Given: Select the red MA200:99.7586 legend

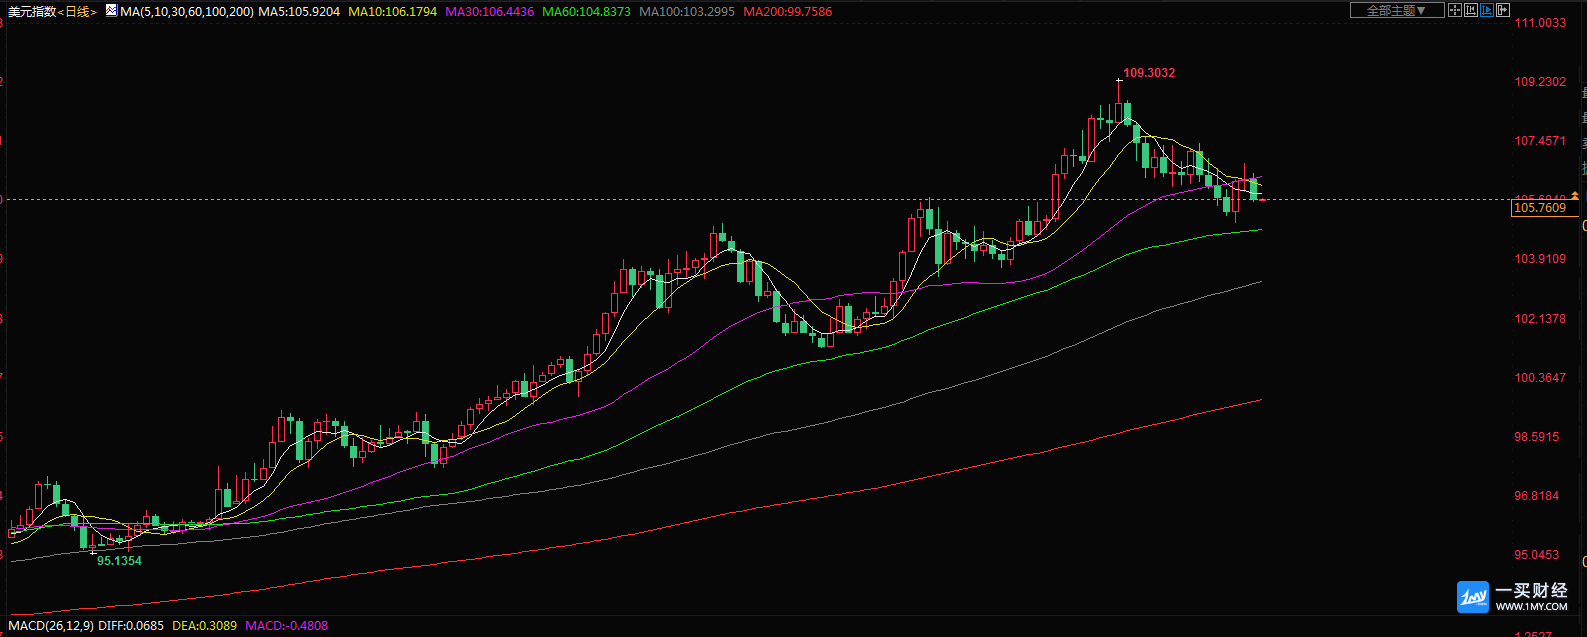Looking at the screenshot, I should [x=788, y=12].
